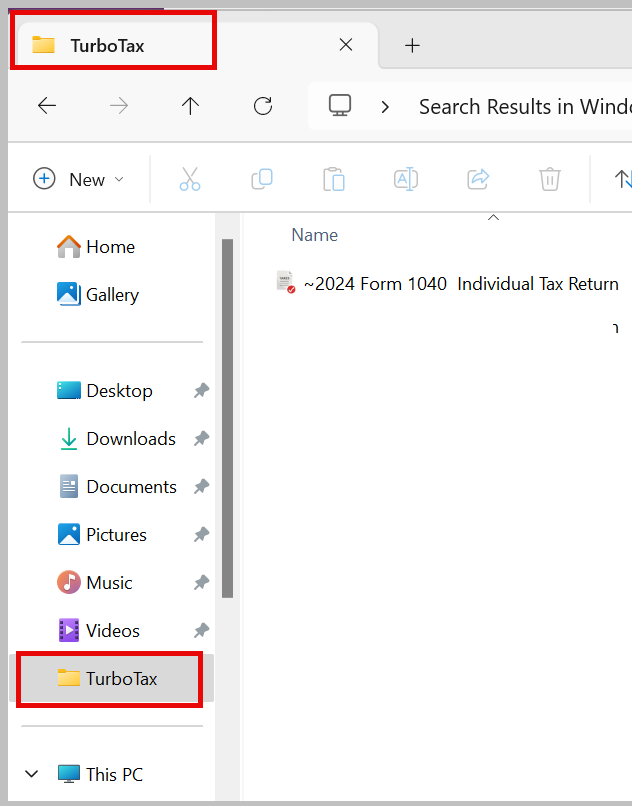Open Downloads in the navigation pane
Screen dimensions: 632x806
[130, 439]
